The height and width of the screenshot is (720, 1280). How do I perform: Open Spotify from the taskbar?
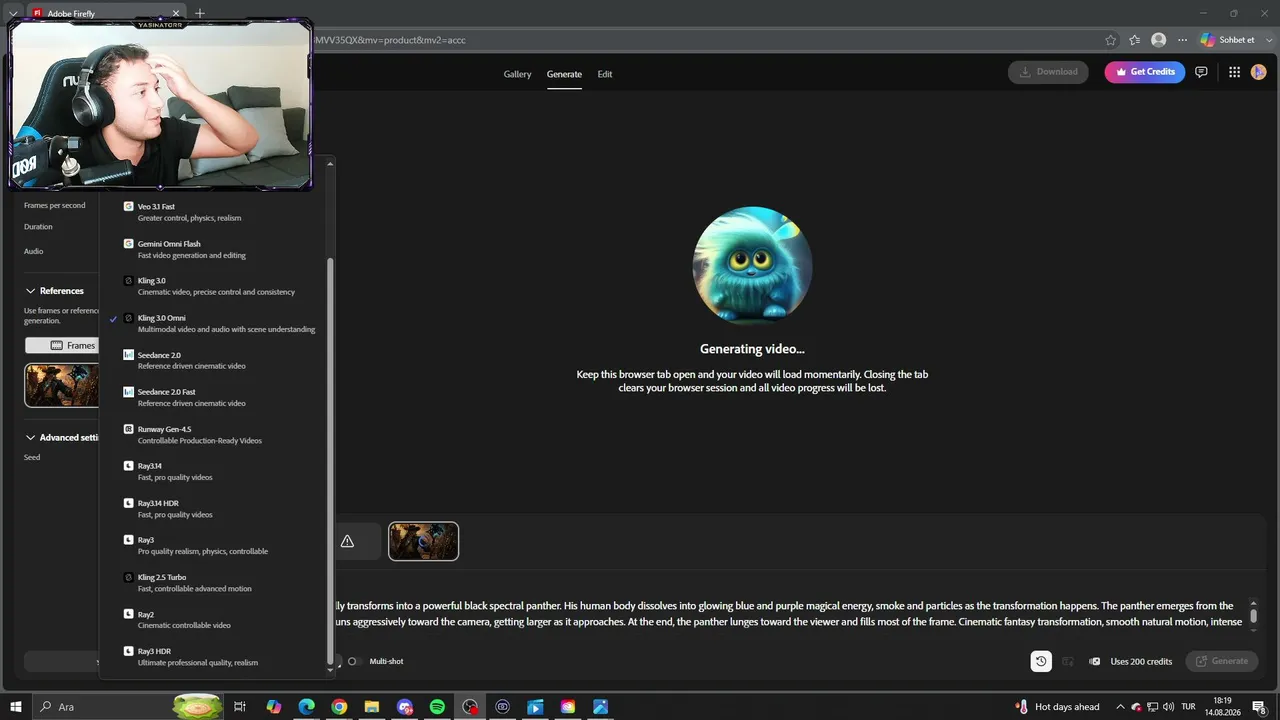click(437, 707)
